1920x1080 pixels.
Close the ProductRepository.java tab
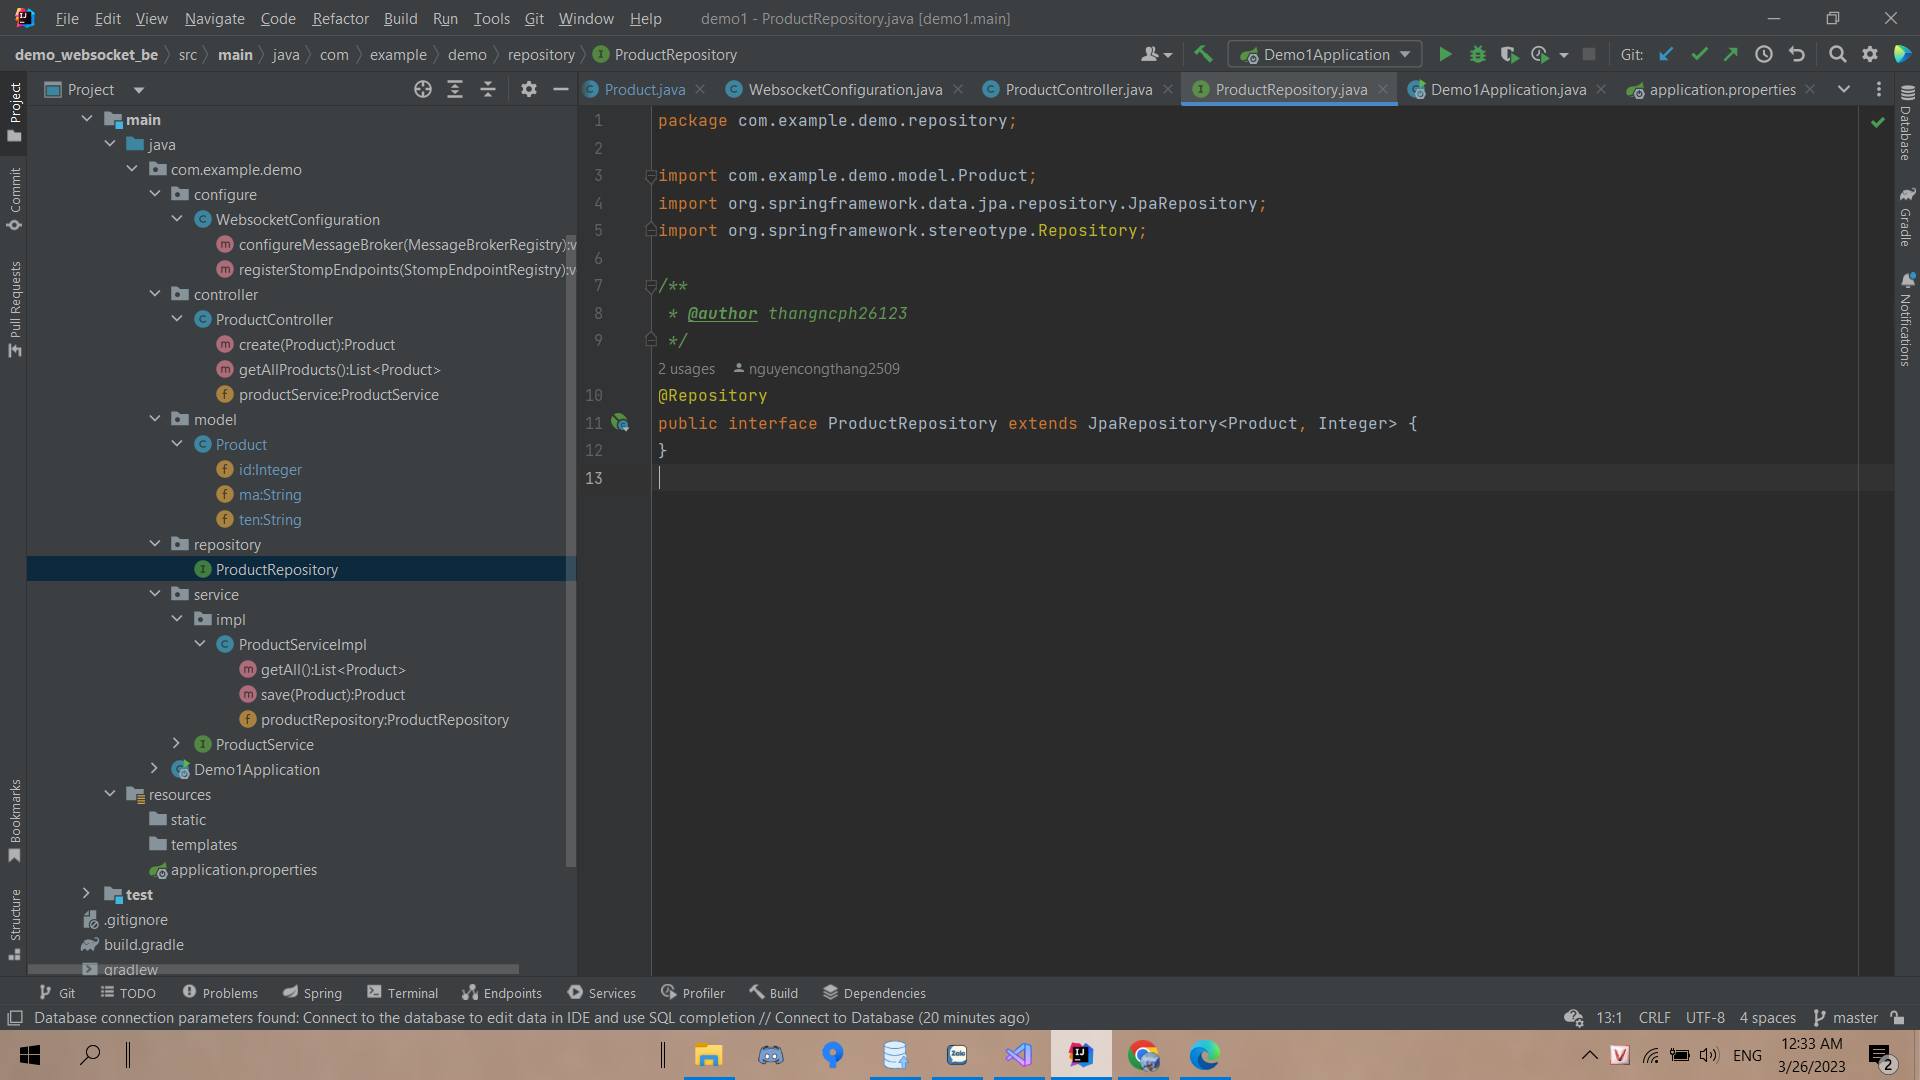(1383, 89)
